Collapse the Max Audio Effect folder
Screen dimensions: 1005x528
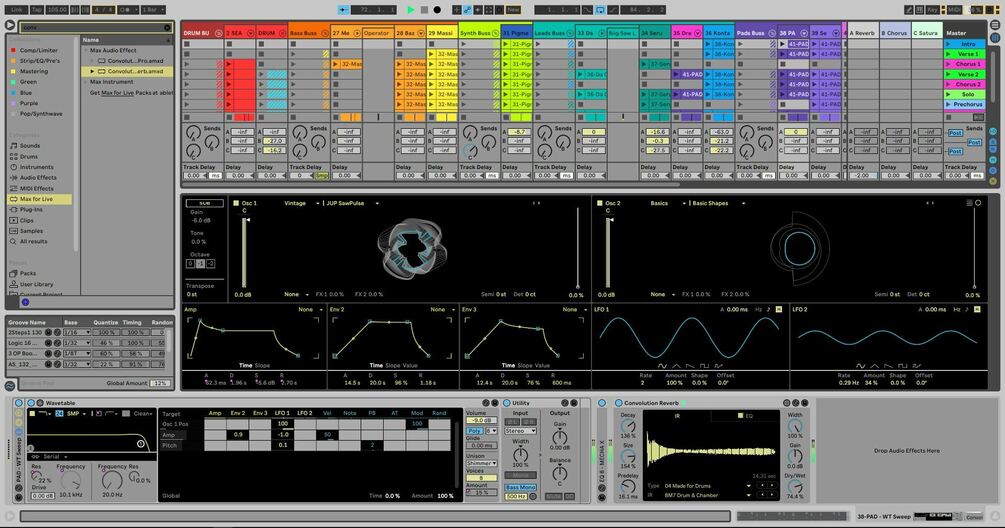86,50
